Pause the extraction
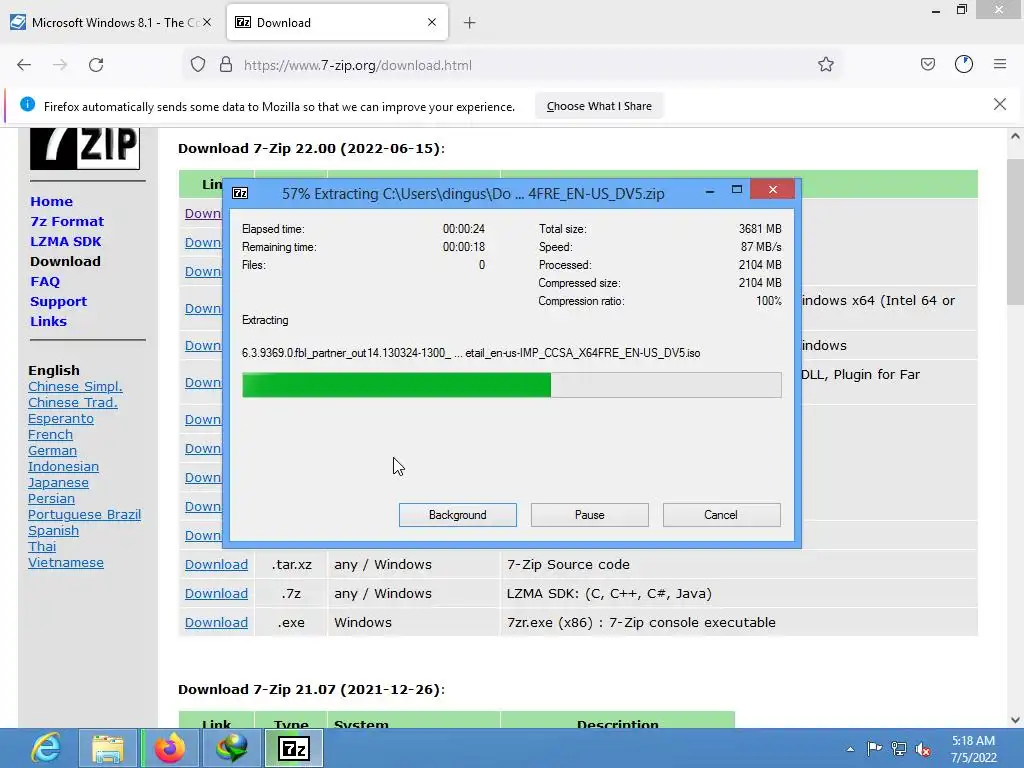1024x768 pixels. click(590, 515)
